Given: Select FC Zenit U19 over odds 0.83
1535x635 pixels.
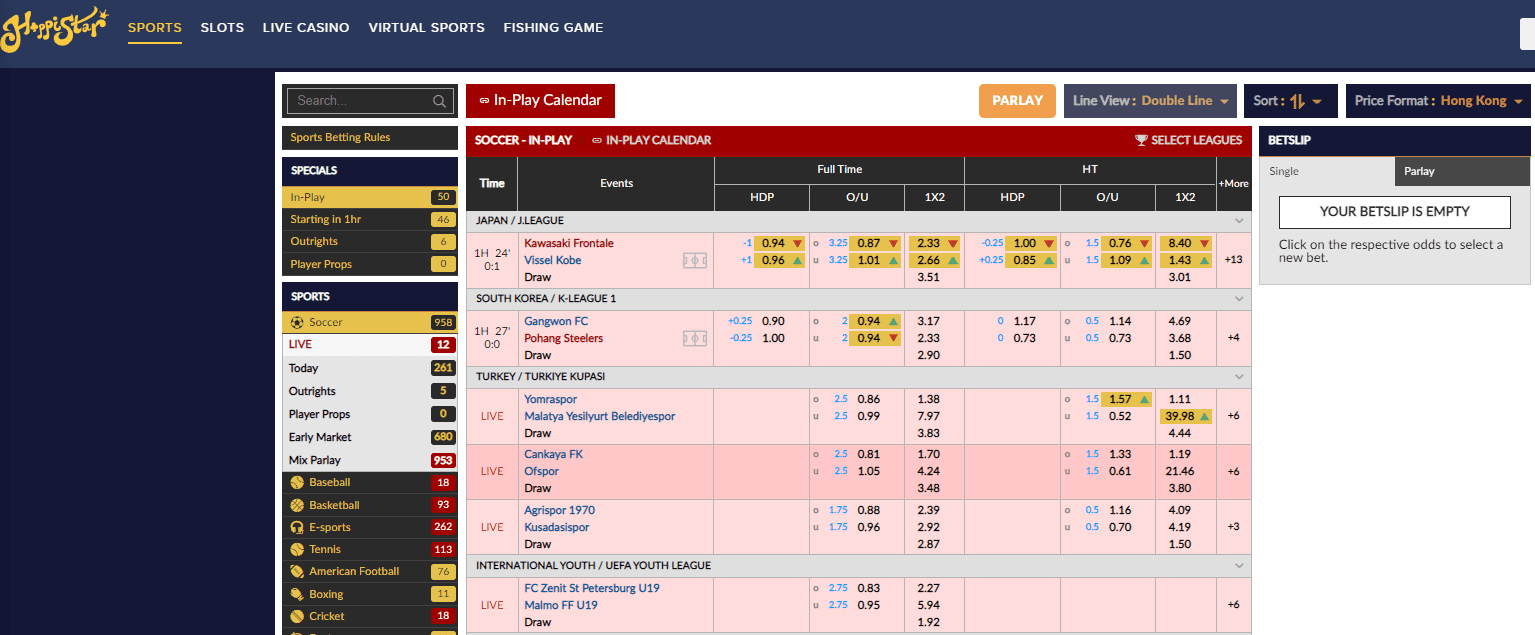Looking at the screenshot, I should coord(868,588).
